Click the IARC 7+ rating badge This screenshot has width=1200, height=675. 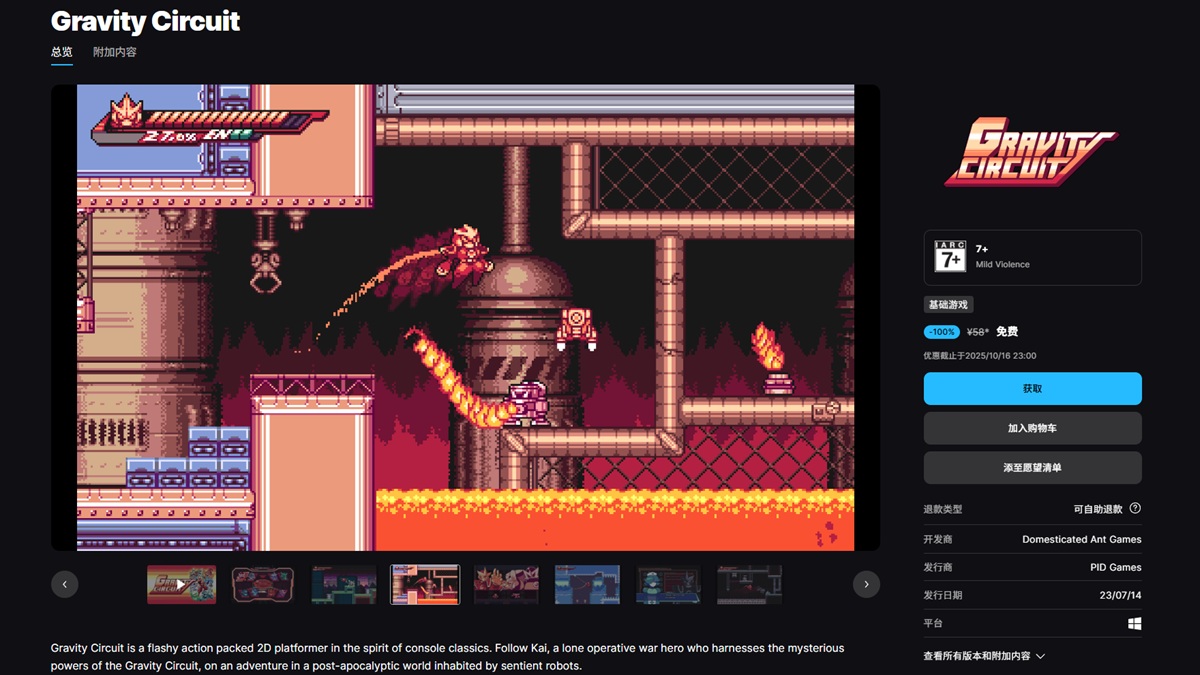(949, 257)
